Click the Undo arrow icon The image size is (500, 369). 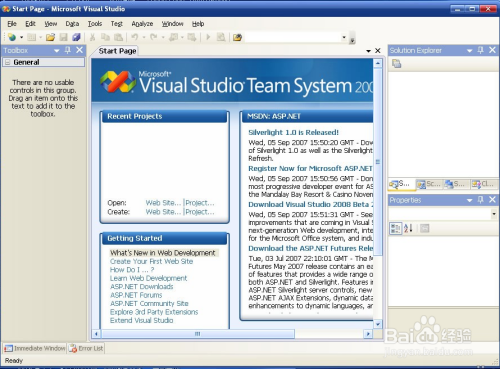(135, 37)
